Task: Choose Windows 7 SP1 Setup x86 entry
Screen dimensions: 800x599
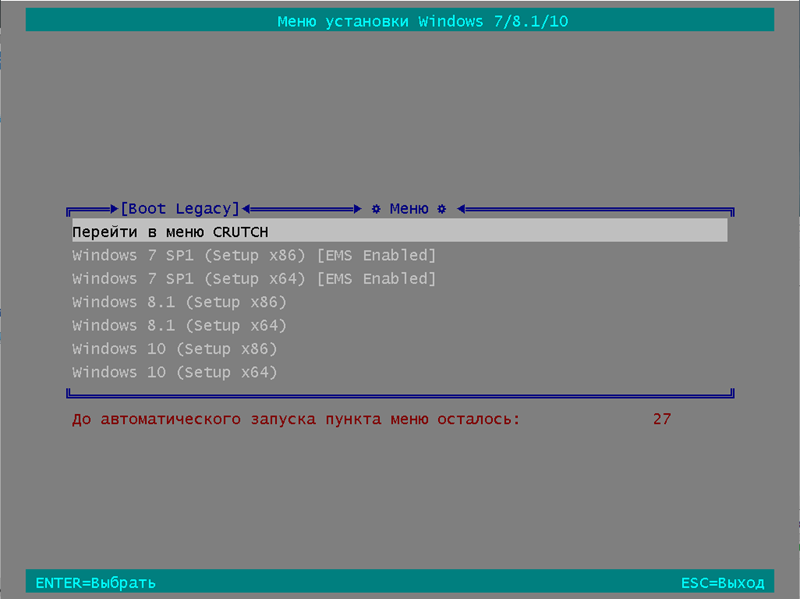Action: point(254,255)
